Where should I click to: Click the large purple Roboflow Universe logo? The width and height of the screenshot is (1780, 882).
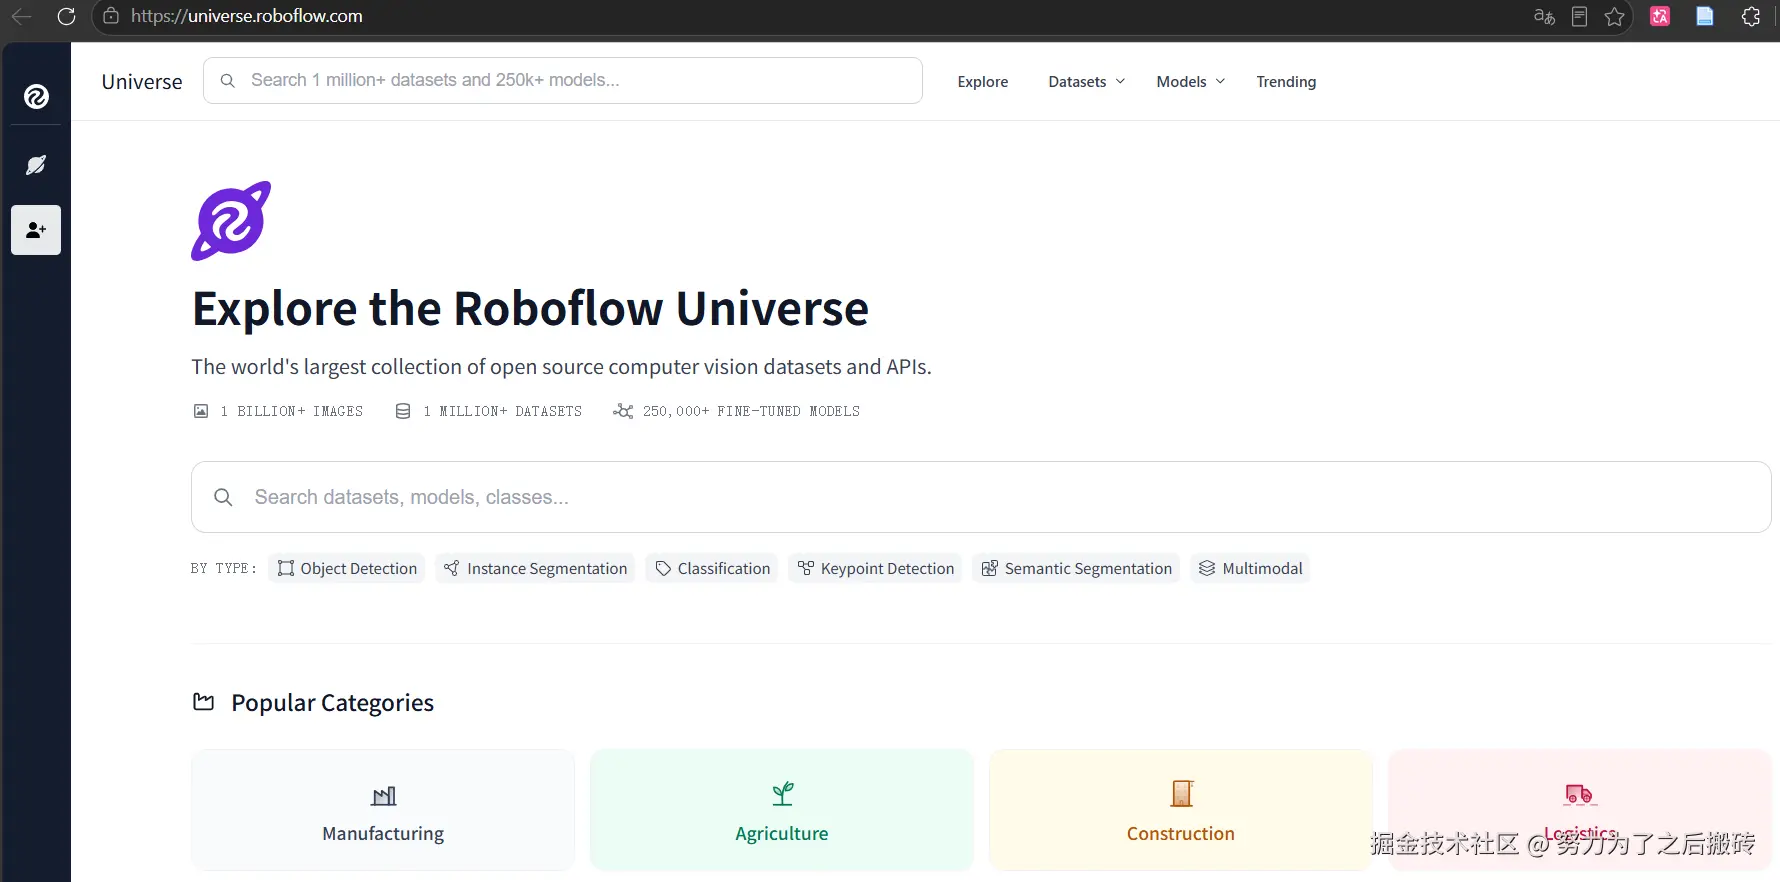pyautogui.click(x=231, y=221)
